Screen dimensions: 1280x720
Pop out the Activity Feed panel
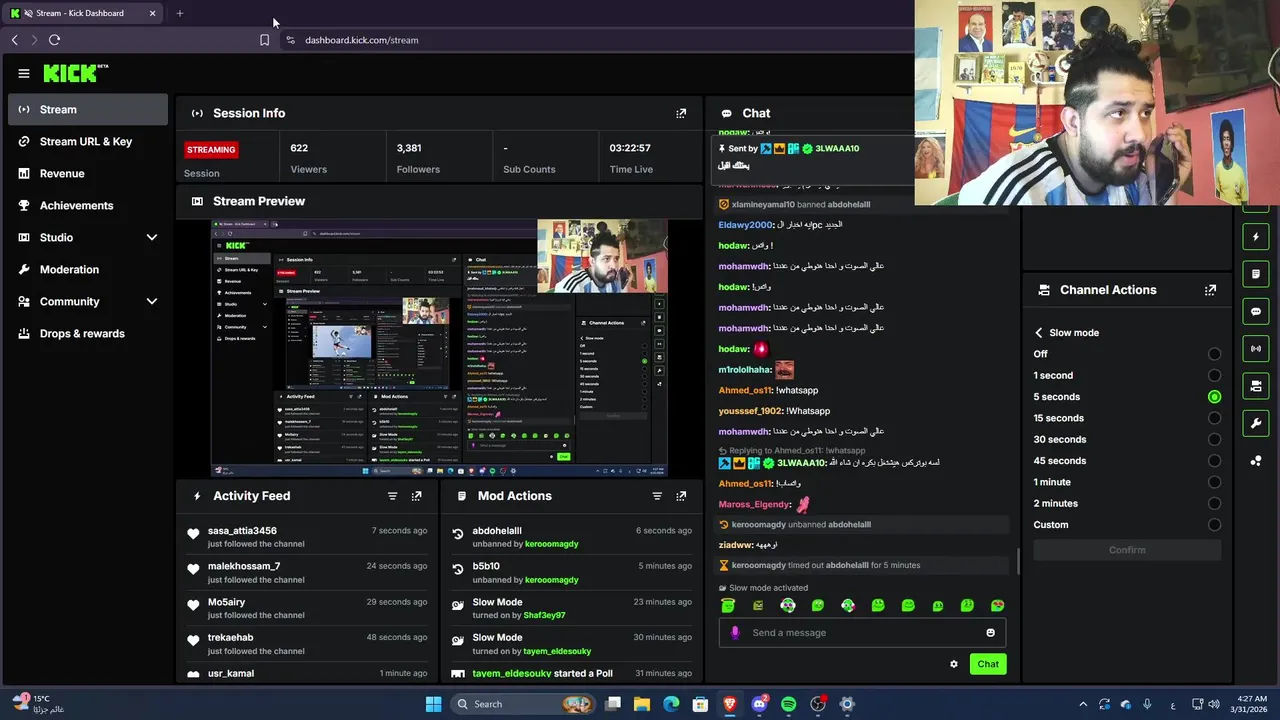click(417, 496)
